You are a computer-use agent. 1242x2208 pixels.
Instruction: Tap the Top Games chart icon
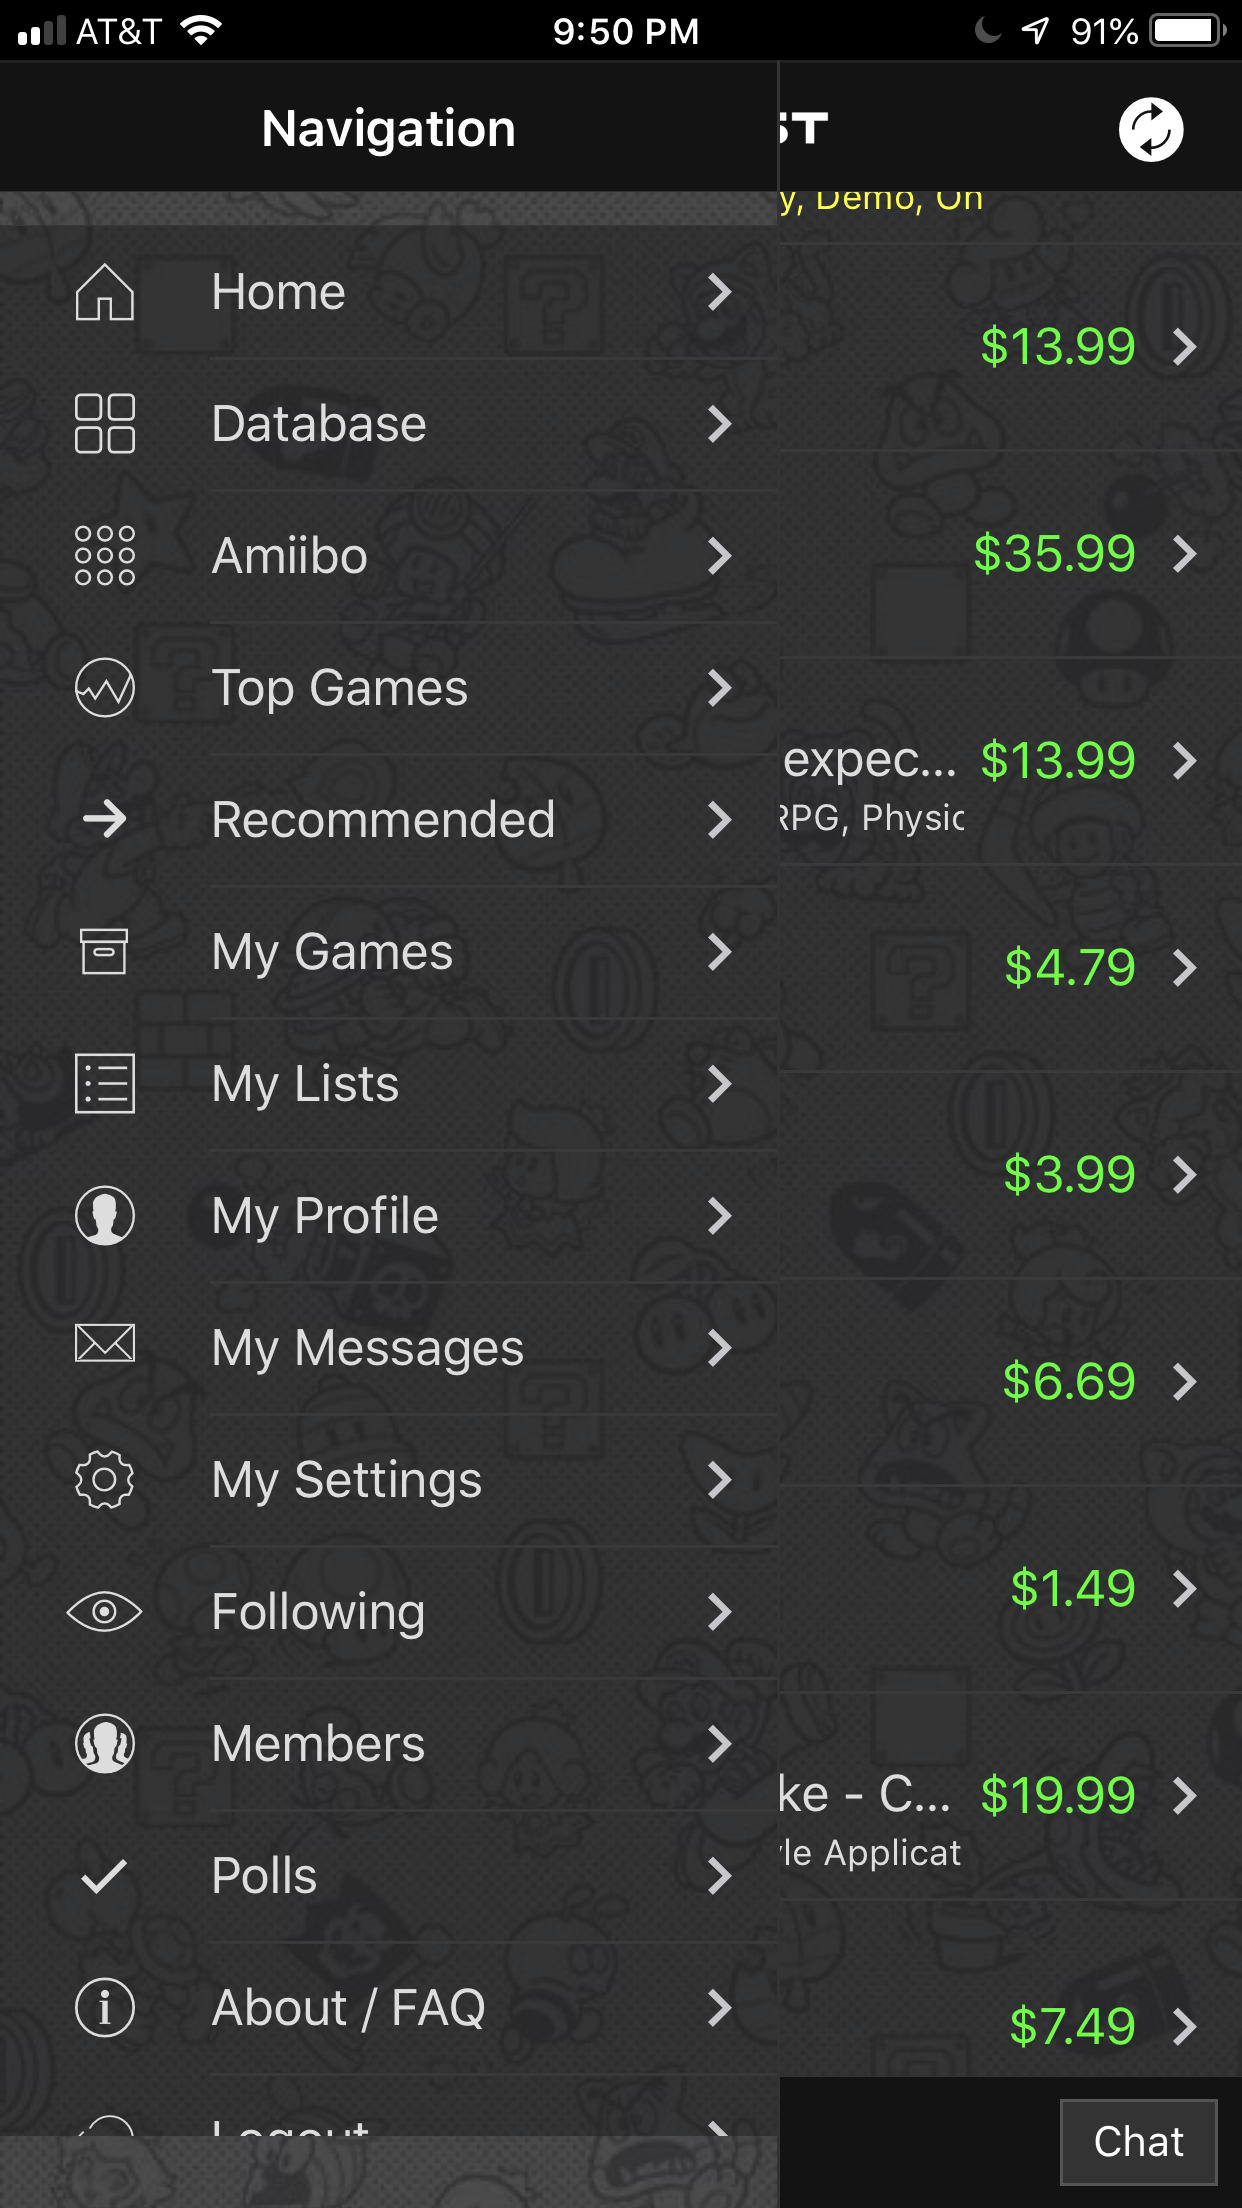tap(104, 688)
